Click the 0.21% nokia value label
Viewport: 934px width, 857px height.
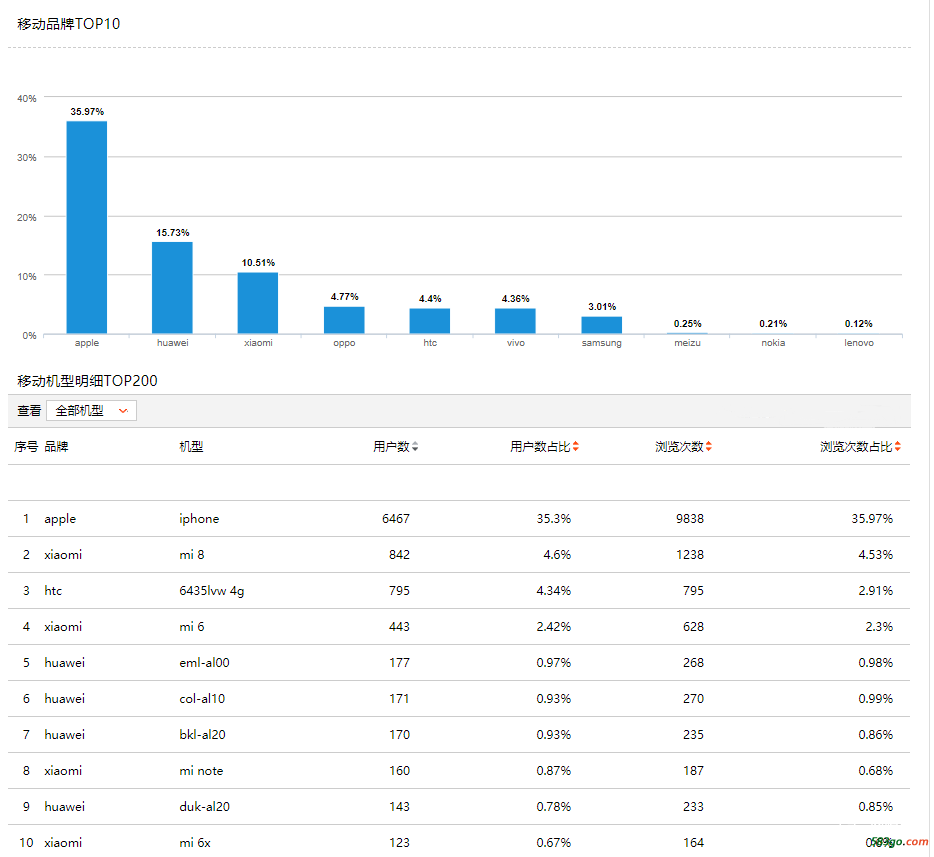(773, 323)
